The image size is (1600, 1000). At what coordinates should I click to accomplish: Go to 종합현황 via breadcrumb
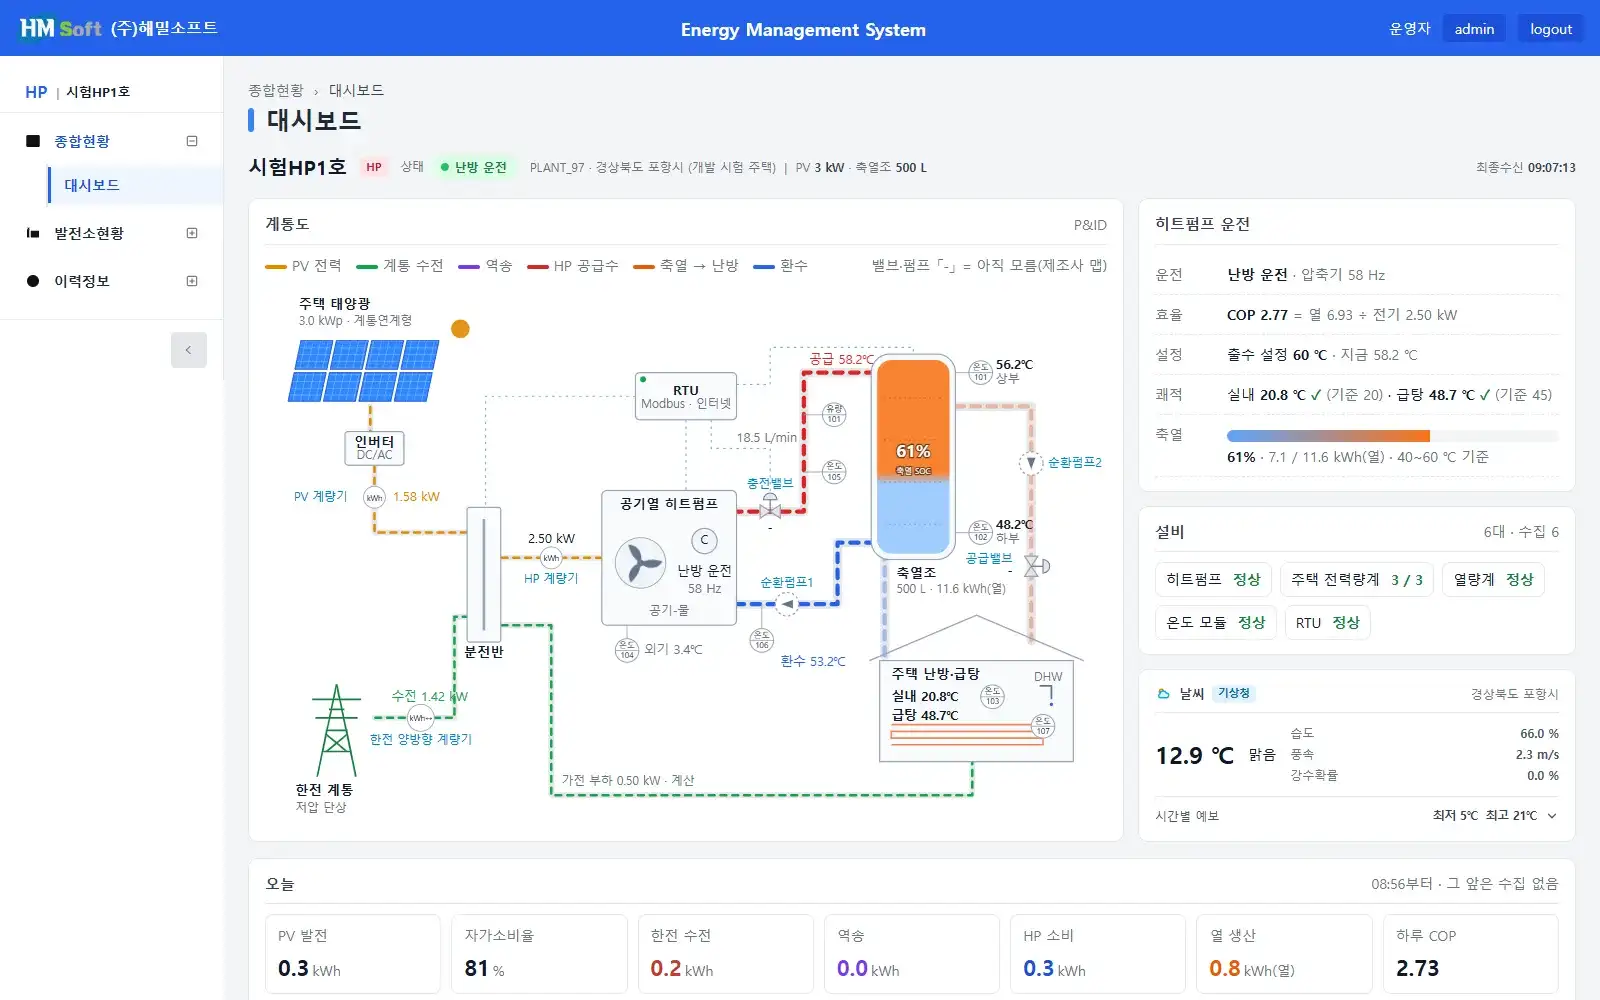click(x=276, y=90)
